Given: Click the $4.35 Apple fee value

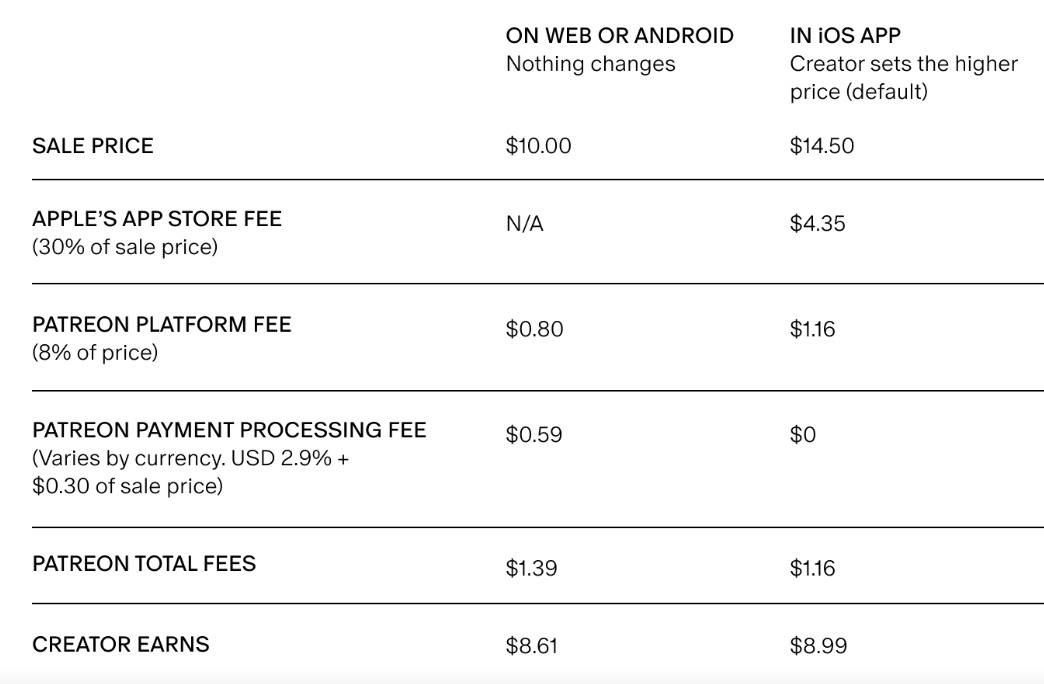Looking at the screenshot, I should tap(818, 224).
